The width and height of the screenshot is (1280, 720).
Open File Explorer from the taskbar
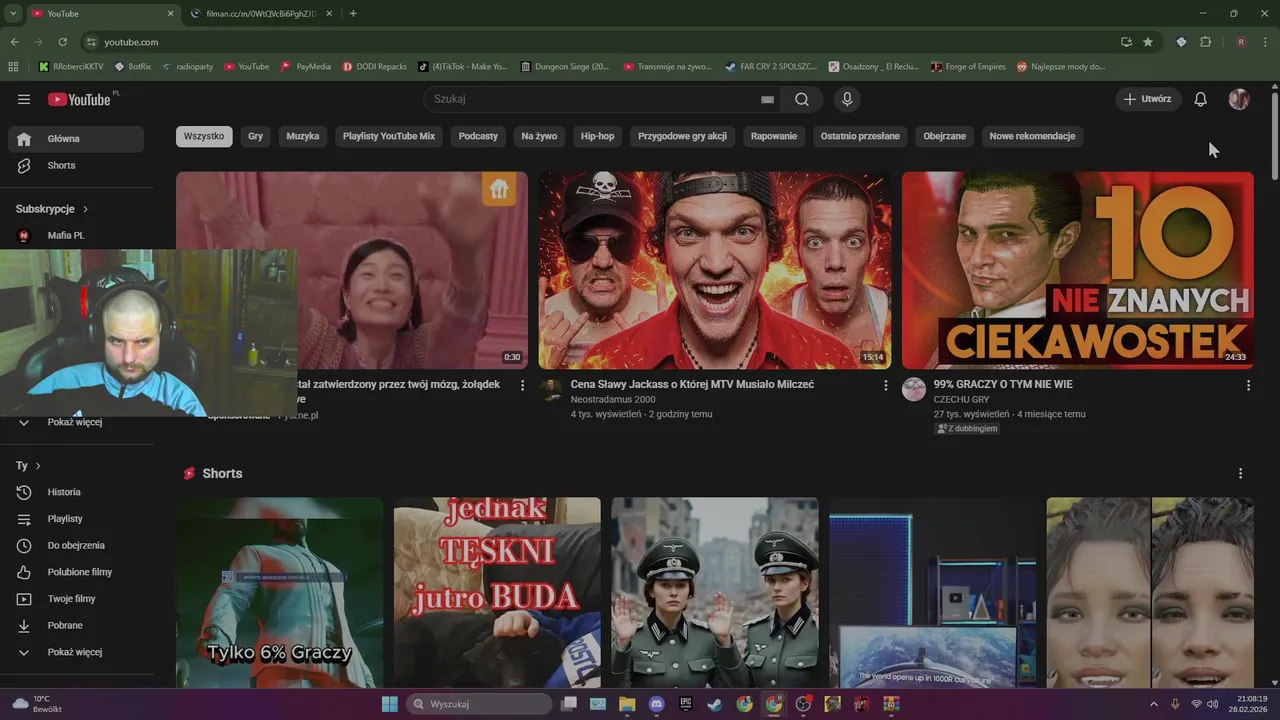(627, 704)
